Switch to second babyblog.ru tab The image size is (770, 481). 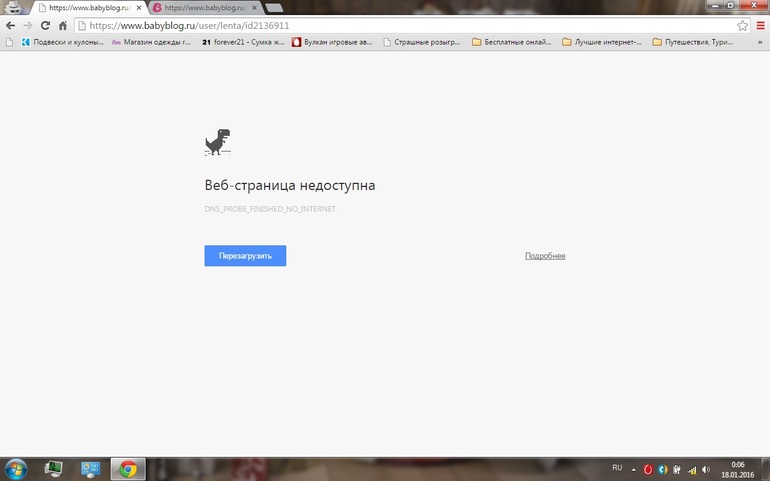click(x=205, y=8)
